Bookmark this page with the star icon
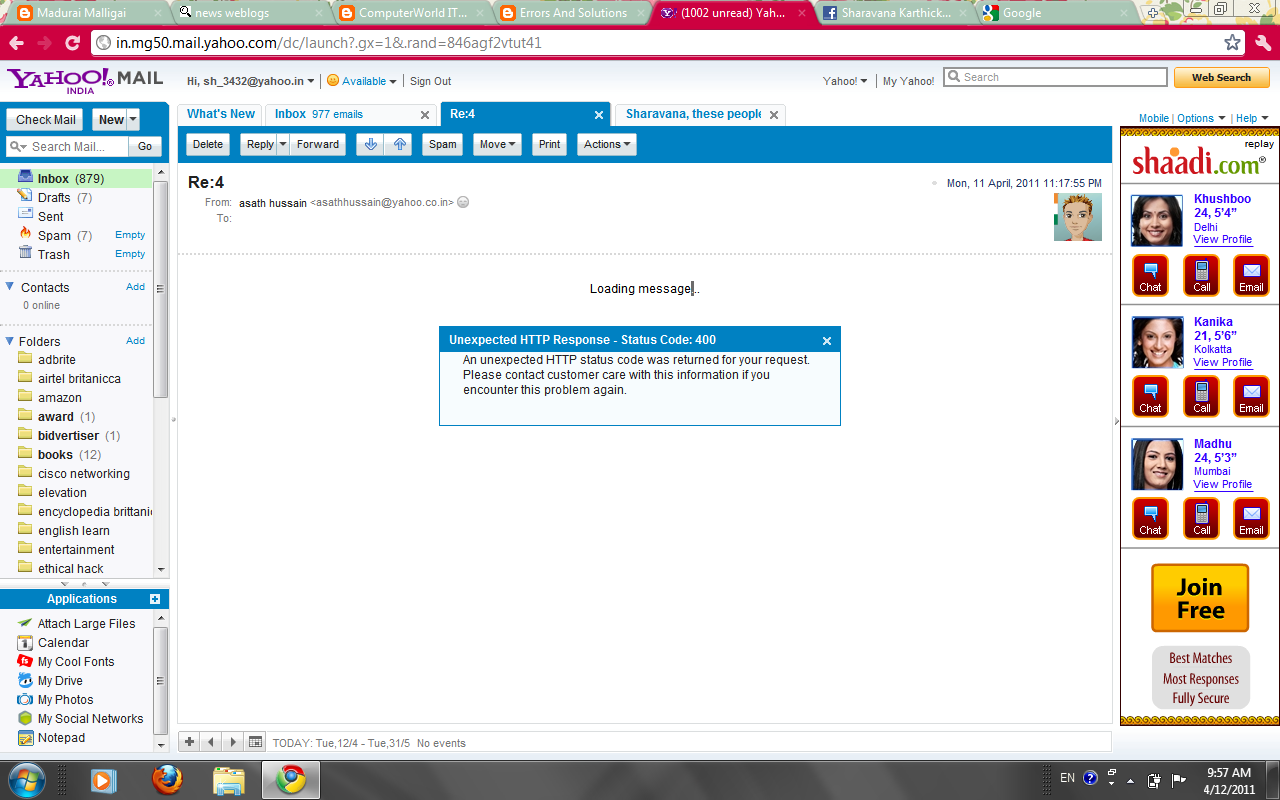 click(x=1232, y=43)
